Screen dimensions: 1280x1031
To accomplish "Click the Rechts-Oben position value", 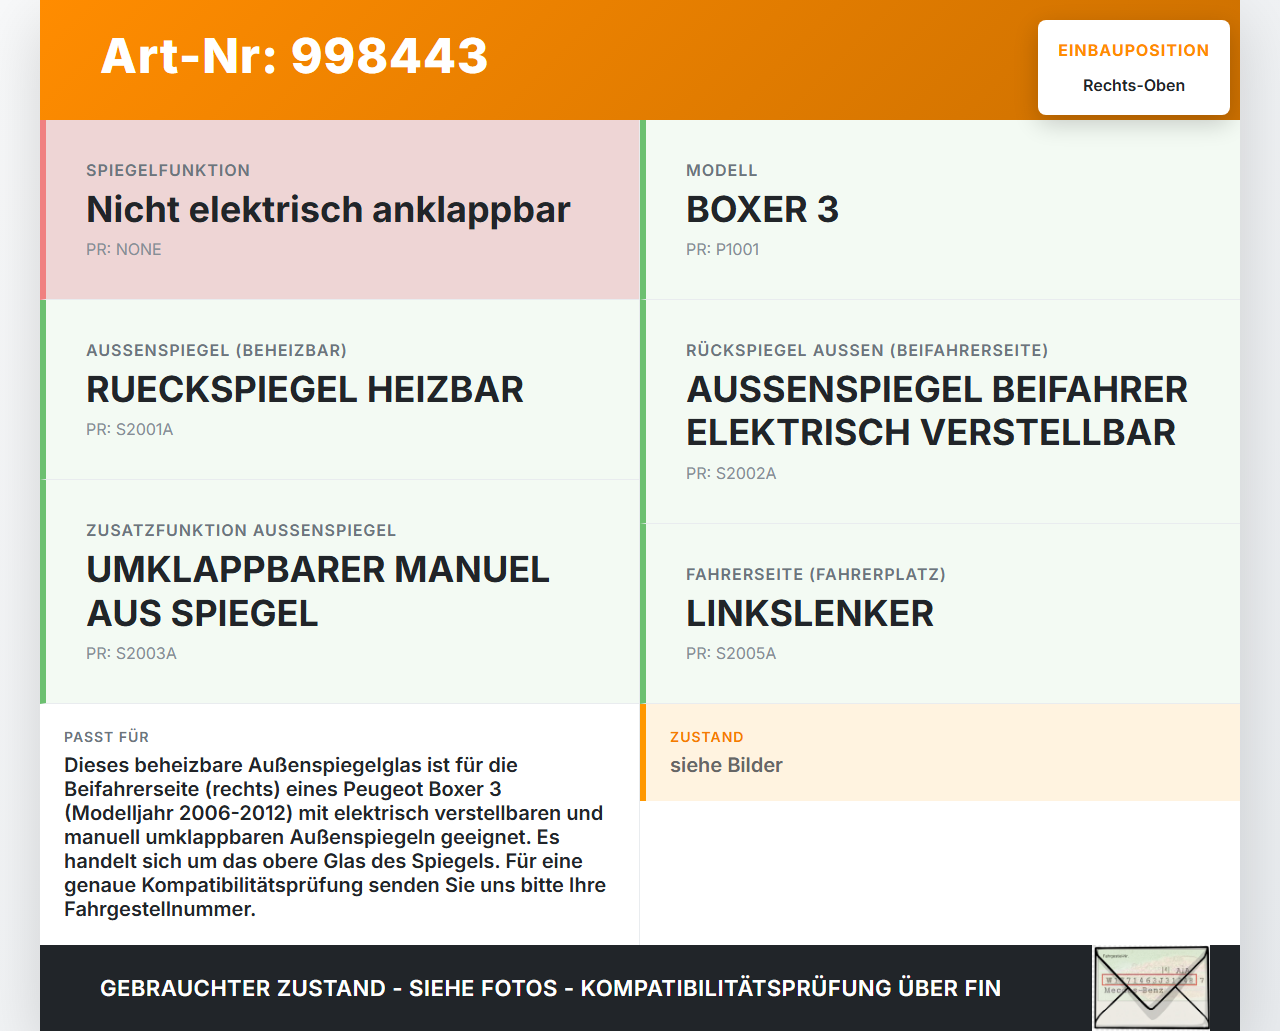I will tap(1133, 86).
